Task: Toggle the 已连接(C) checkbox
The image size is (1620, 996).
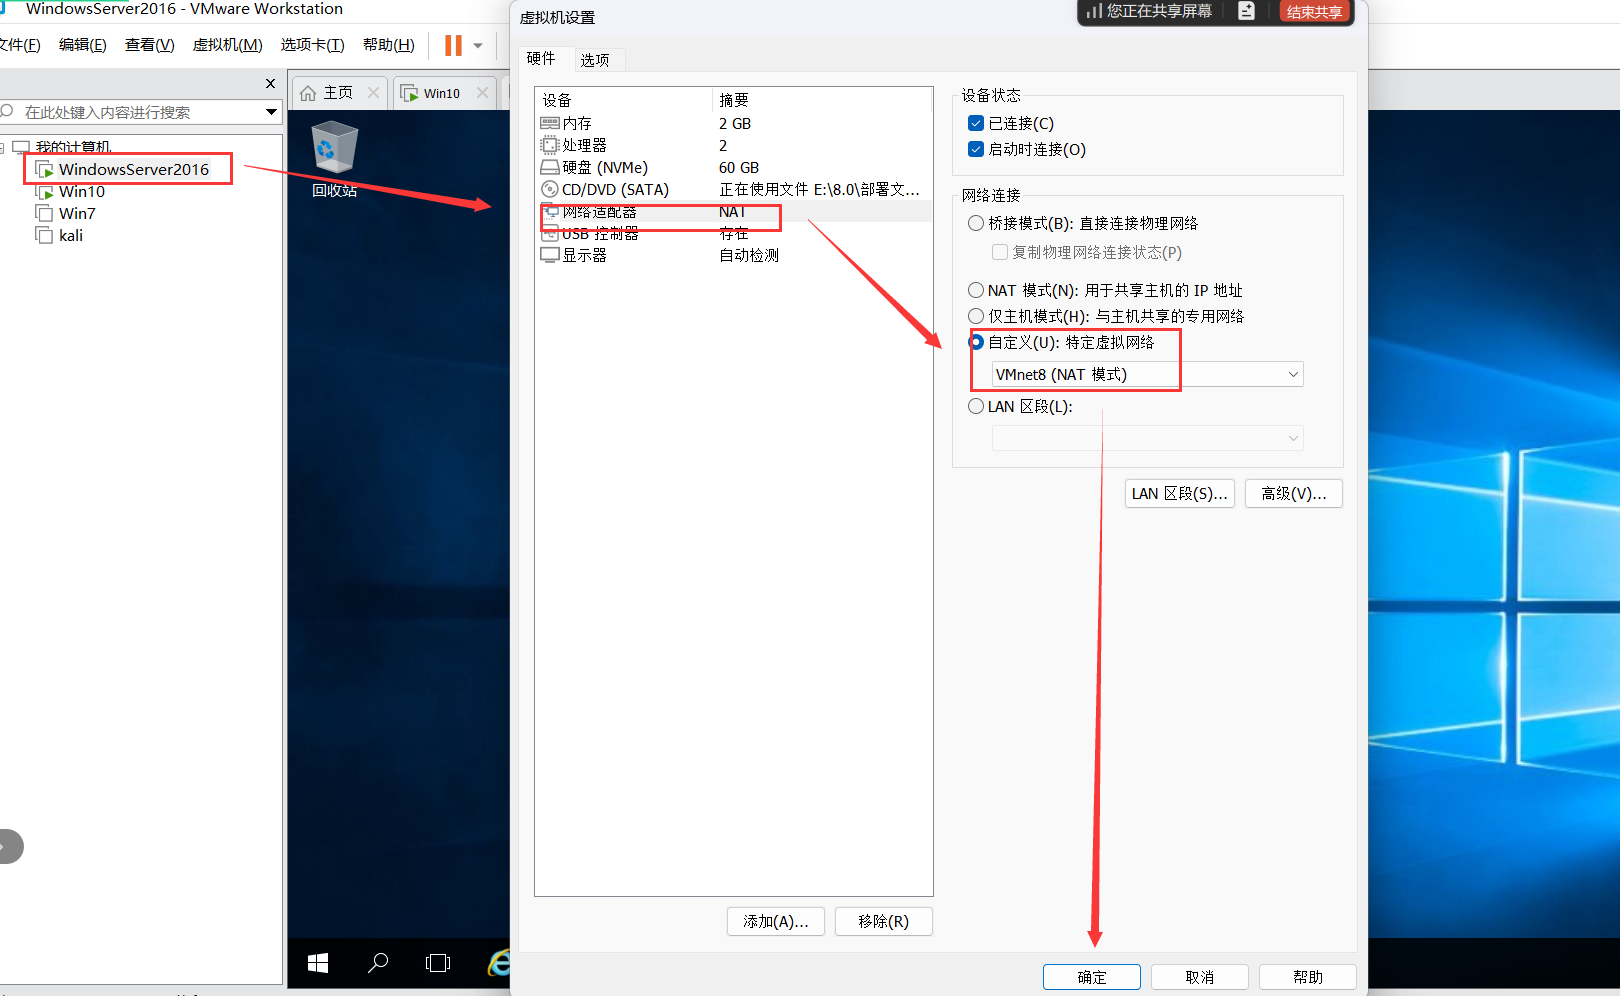Action: tap(976, 123)
